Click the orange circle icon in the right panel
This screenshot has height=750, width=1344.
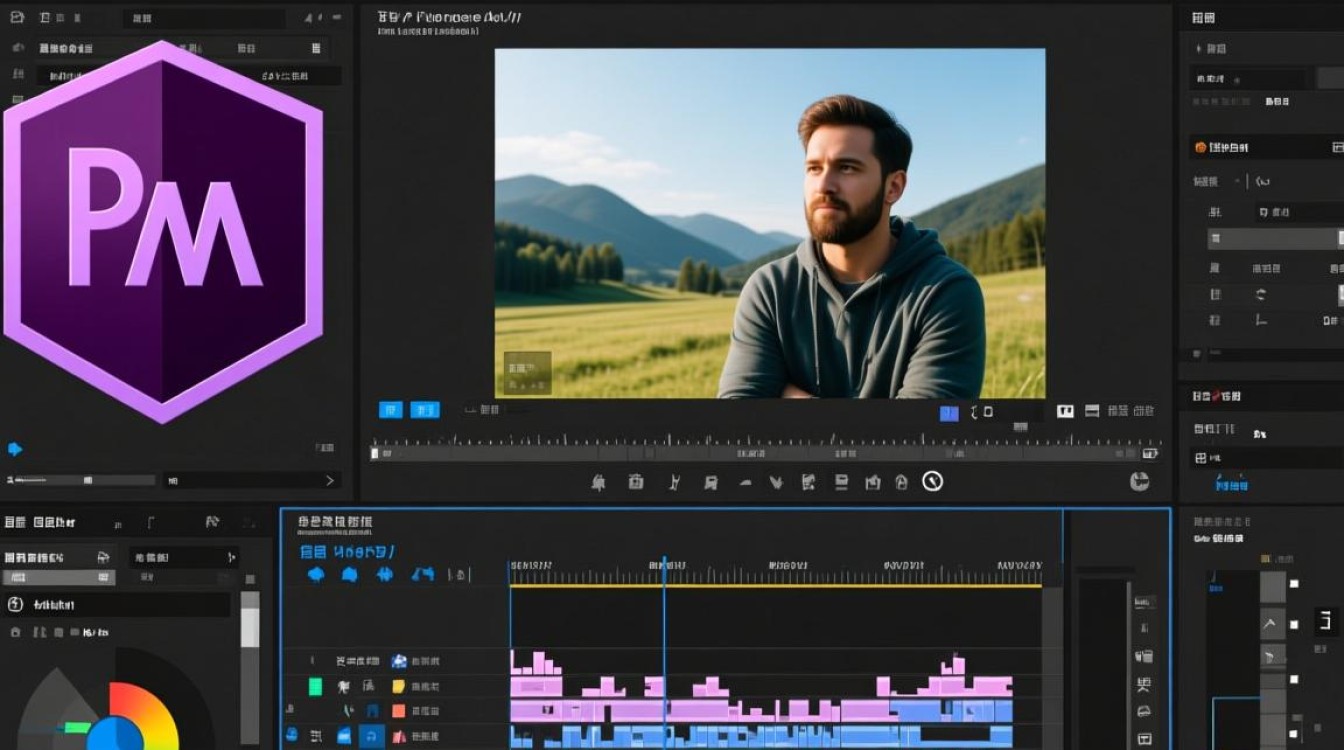coord(1200,148)
